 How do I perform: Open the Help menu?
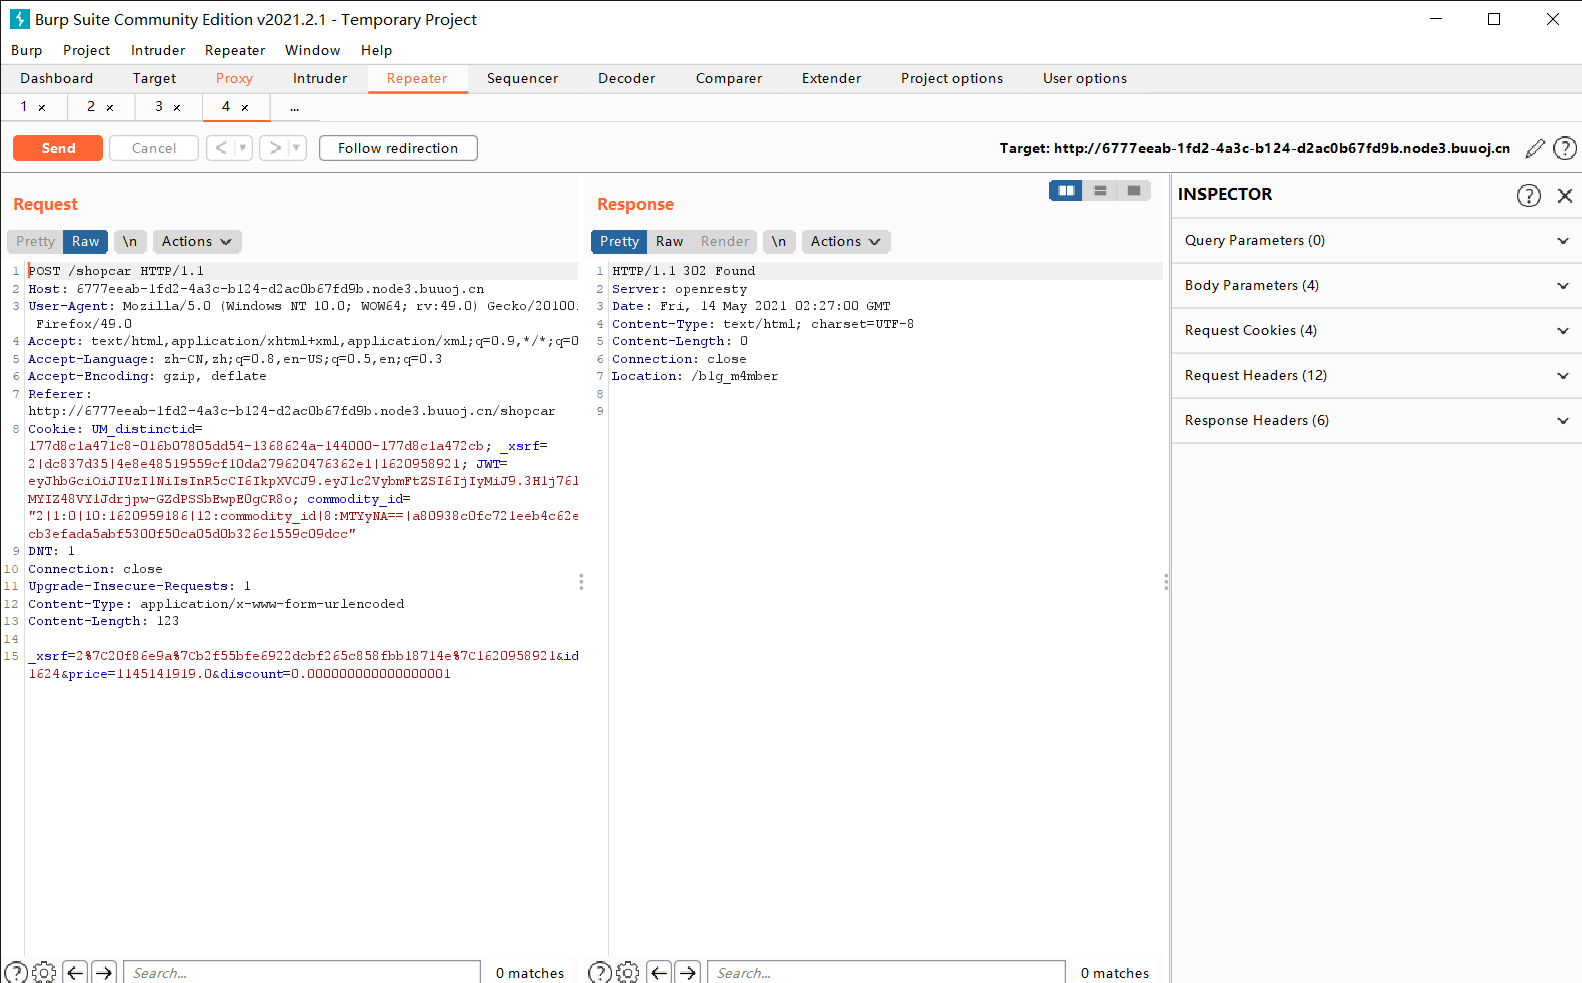coord(376,50)
